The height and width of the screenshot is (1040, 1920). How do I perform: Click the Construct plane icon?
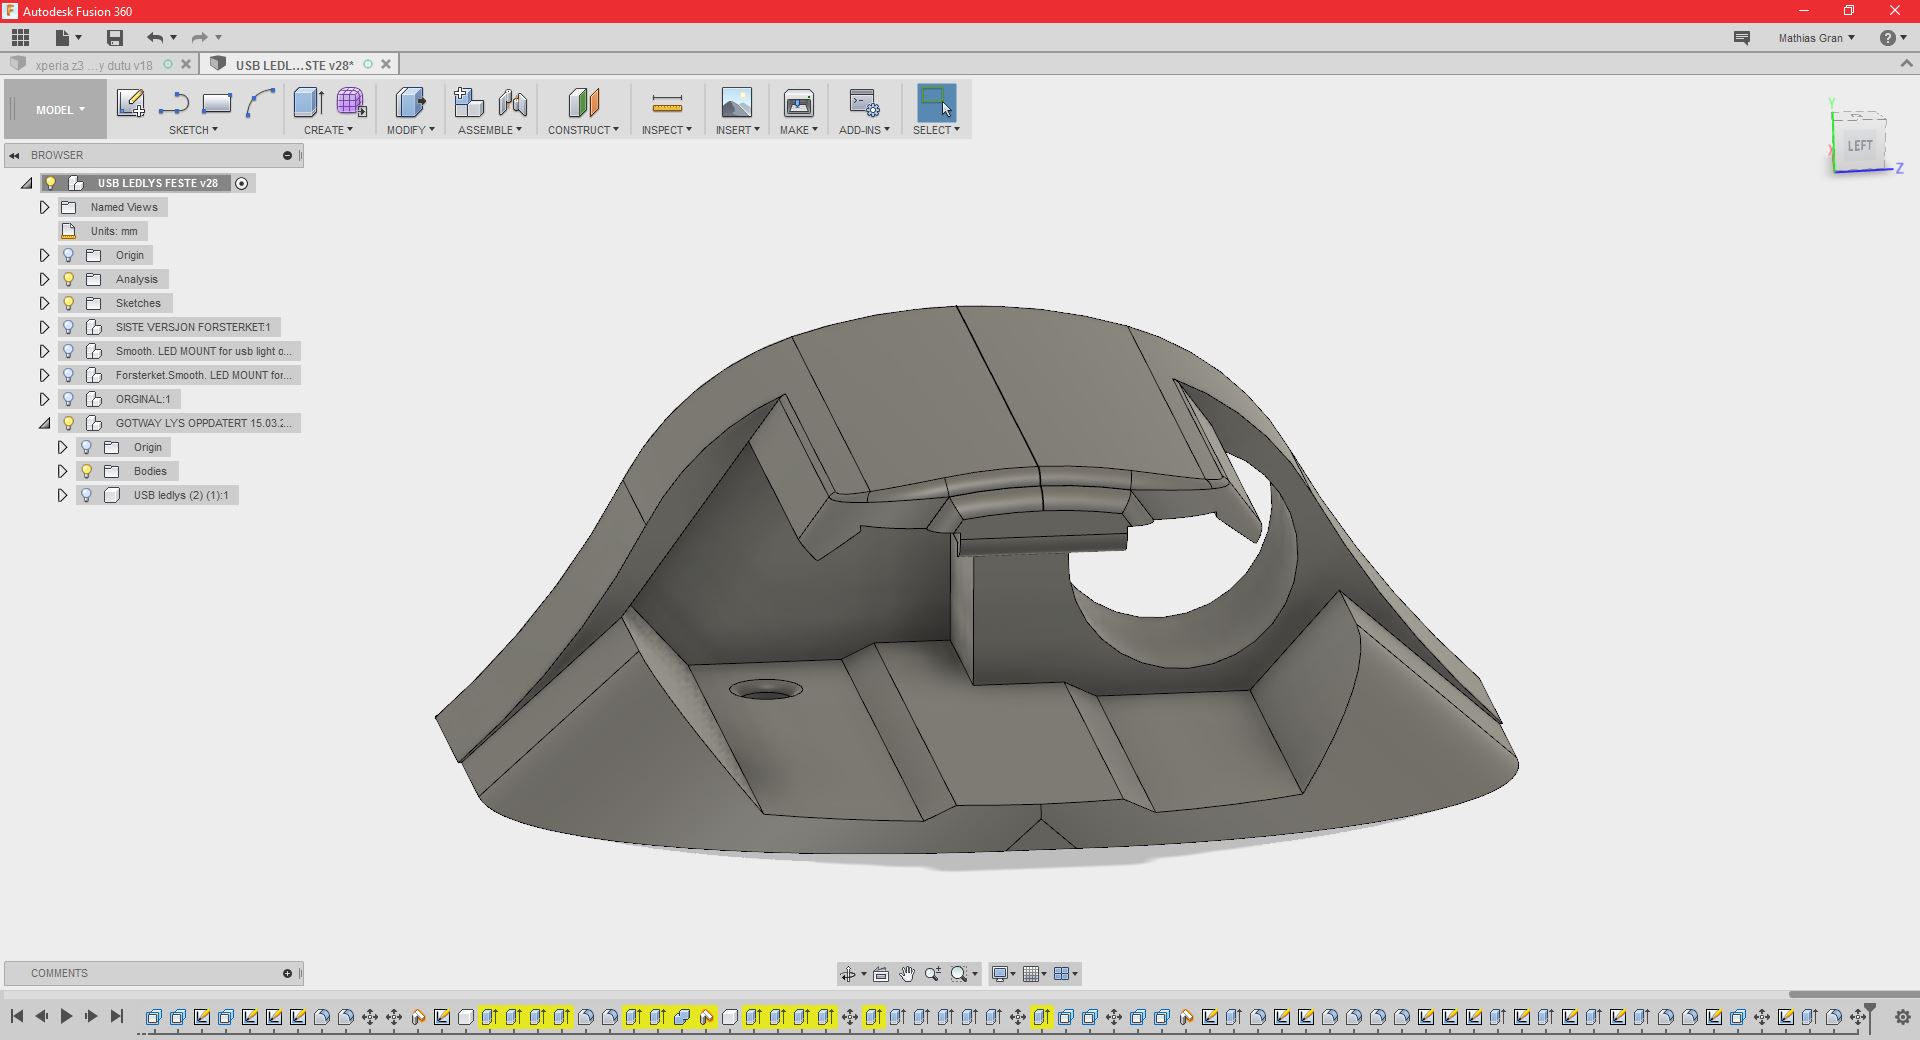[x=583, y=103]
